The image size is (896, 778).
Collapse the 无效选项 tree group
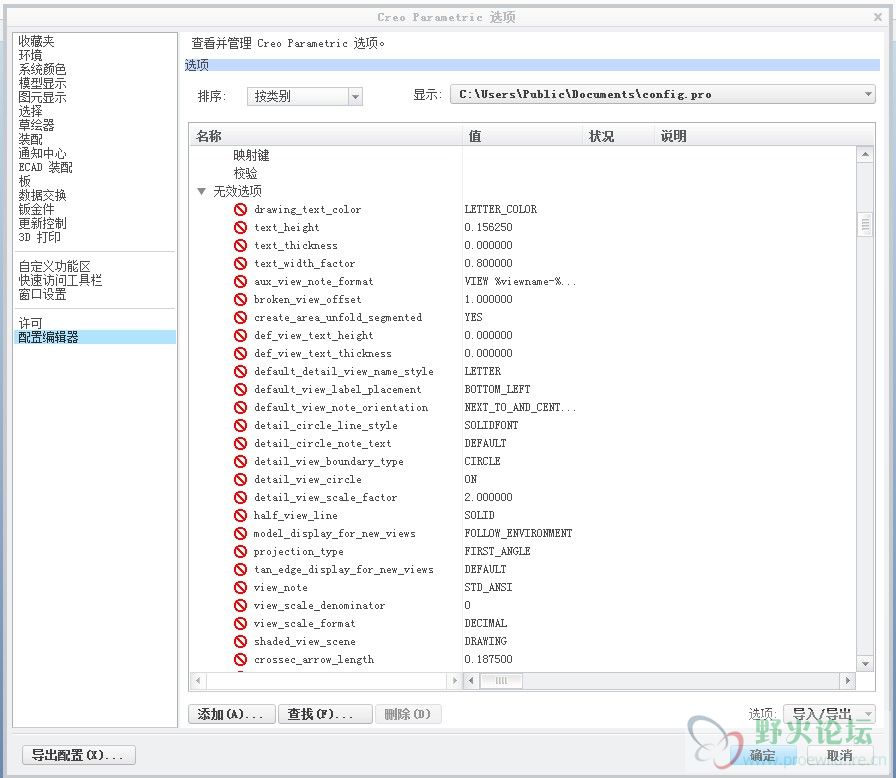201,191
